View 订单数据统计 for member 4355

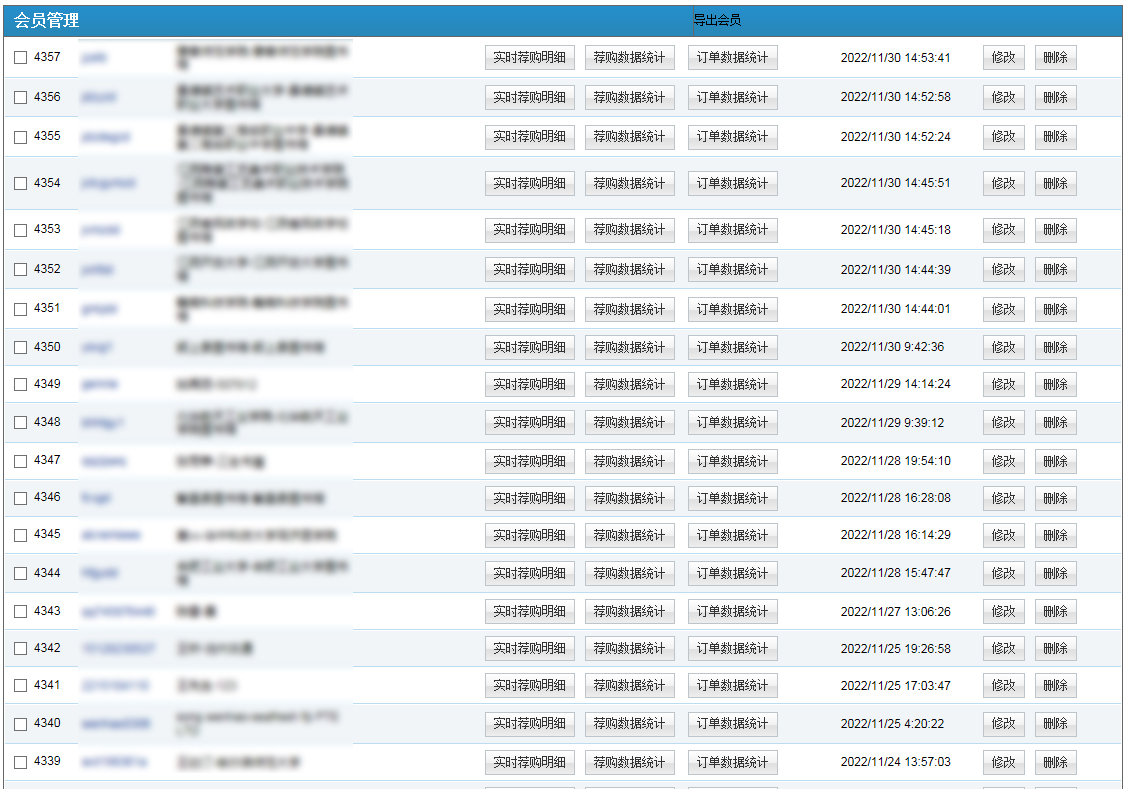(732, 137)
